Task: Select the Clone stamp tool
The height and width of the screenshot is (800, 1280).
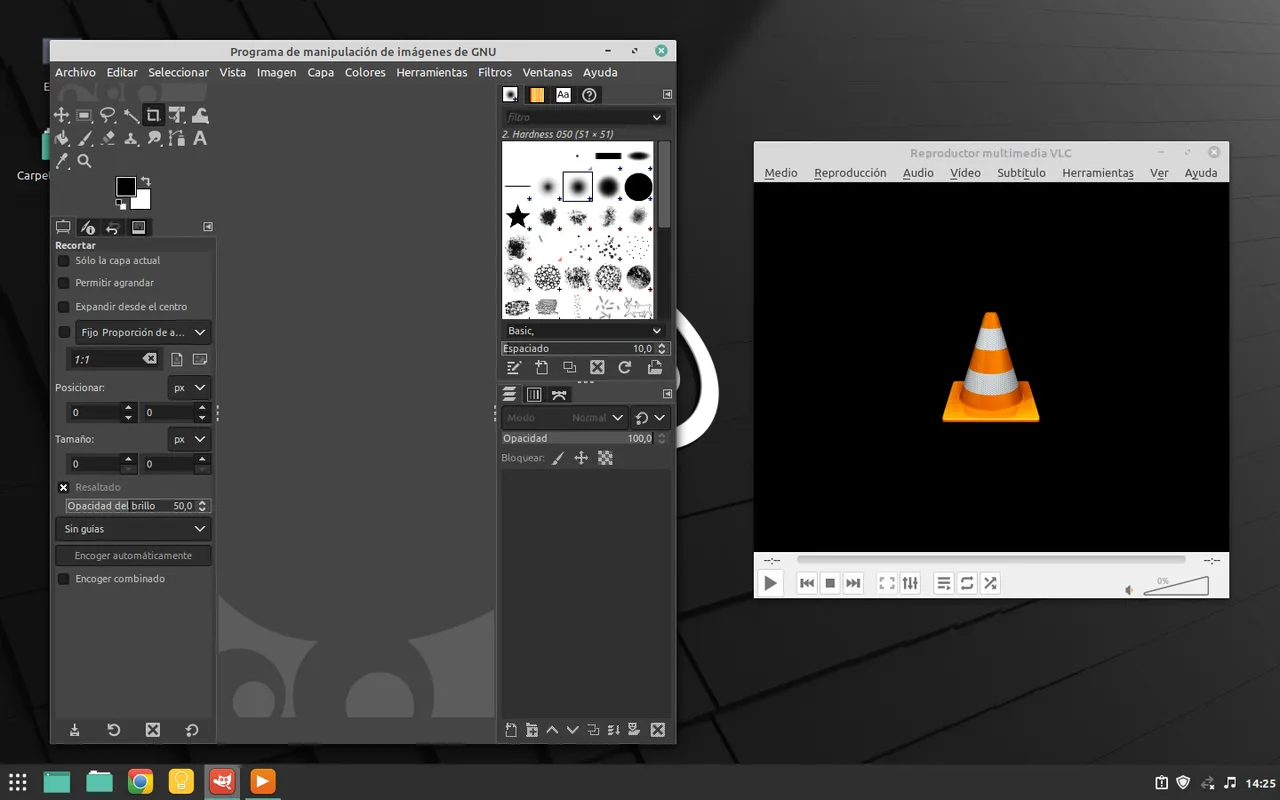Action: tap(131, 138)
